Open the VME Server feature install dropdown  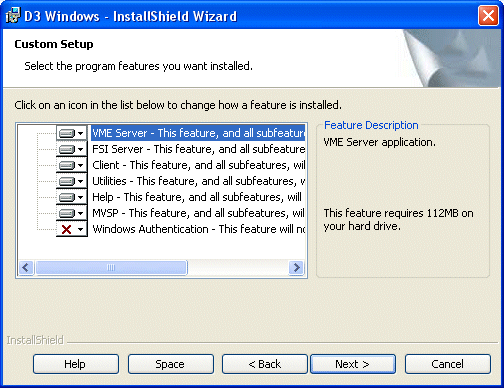(x=72, y=133)
